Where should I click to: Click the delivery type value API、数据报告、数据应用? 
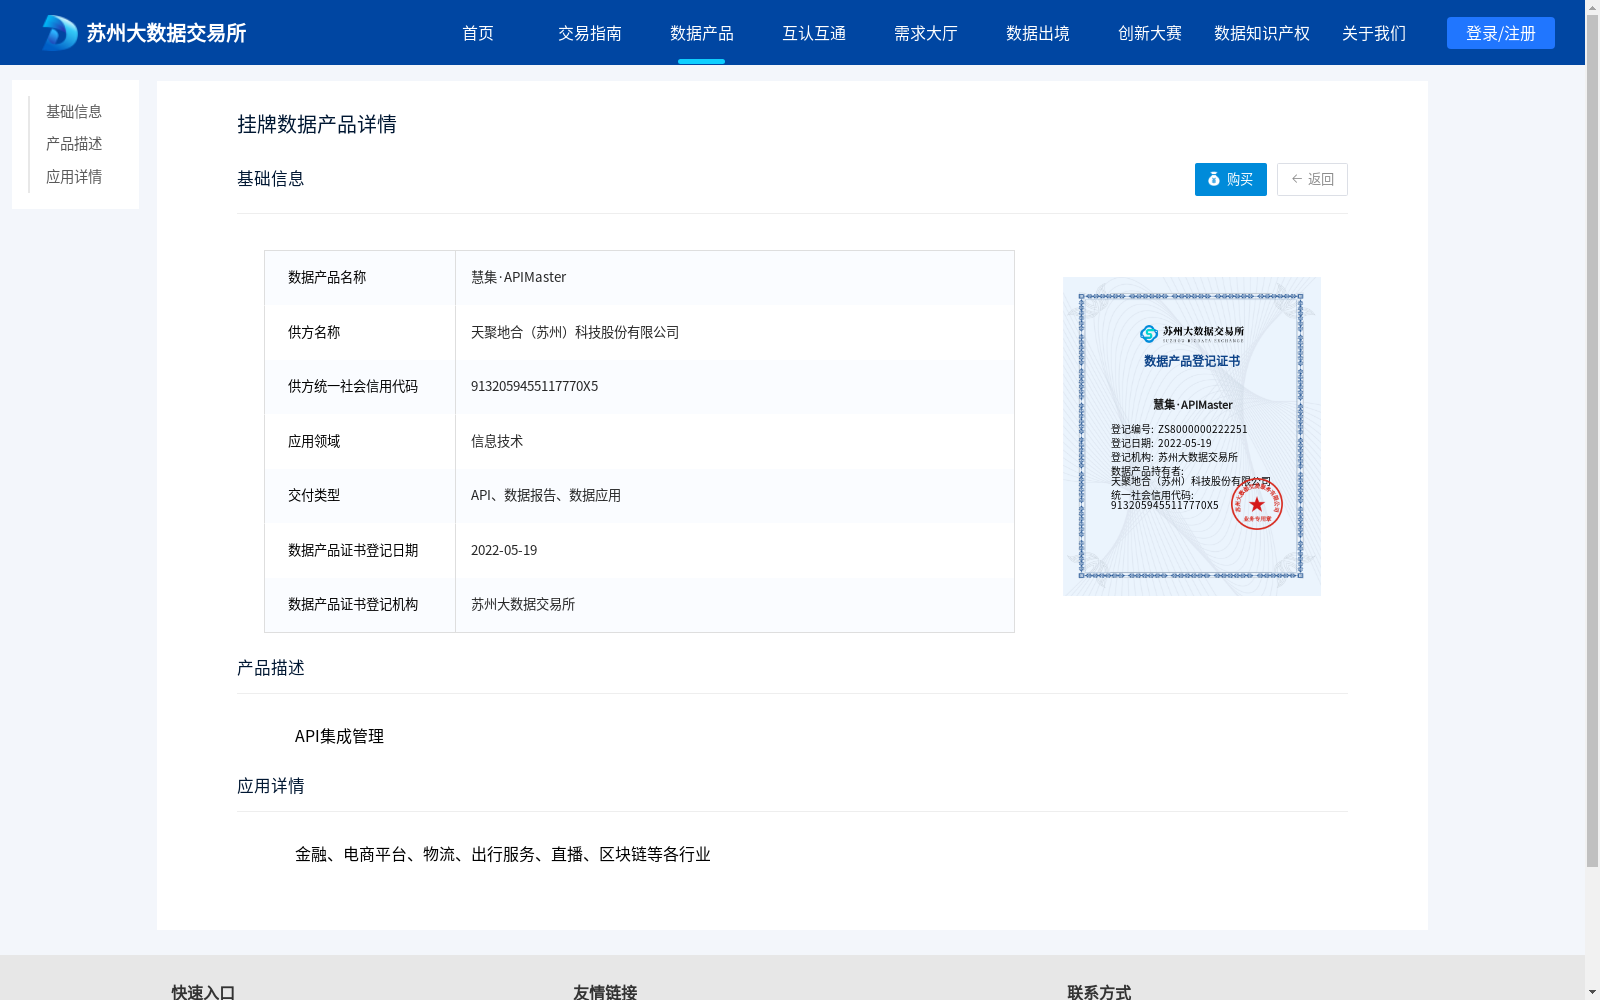tap(546, 495)
